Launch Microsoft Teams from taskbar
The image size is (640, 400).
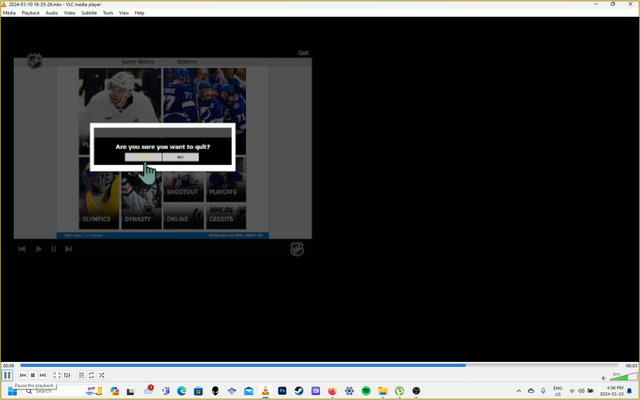pos(165,391)
